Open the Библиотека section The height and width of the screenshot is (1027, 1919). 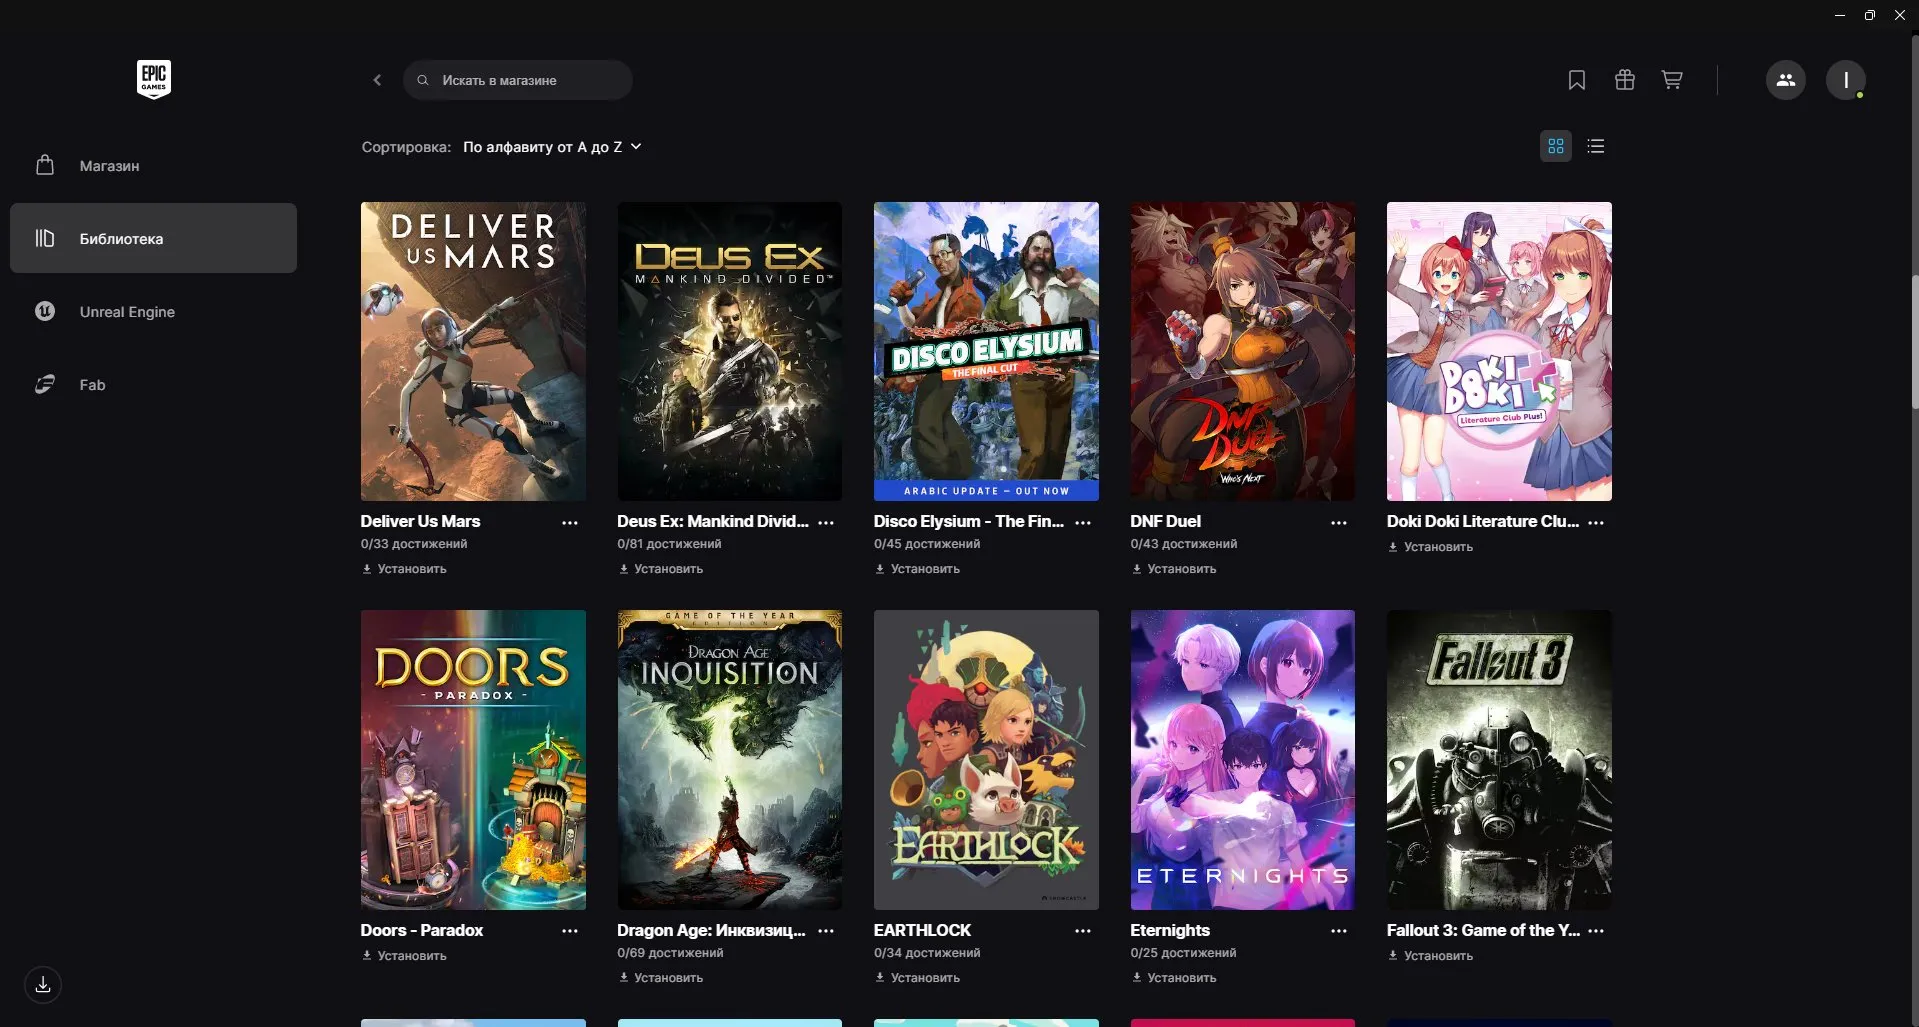point(153,238)
